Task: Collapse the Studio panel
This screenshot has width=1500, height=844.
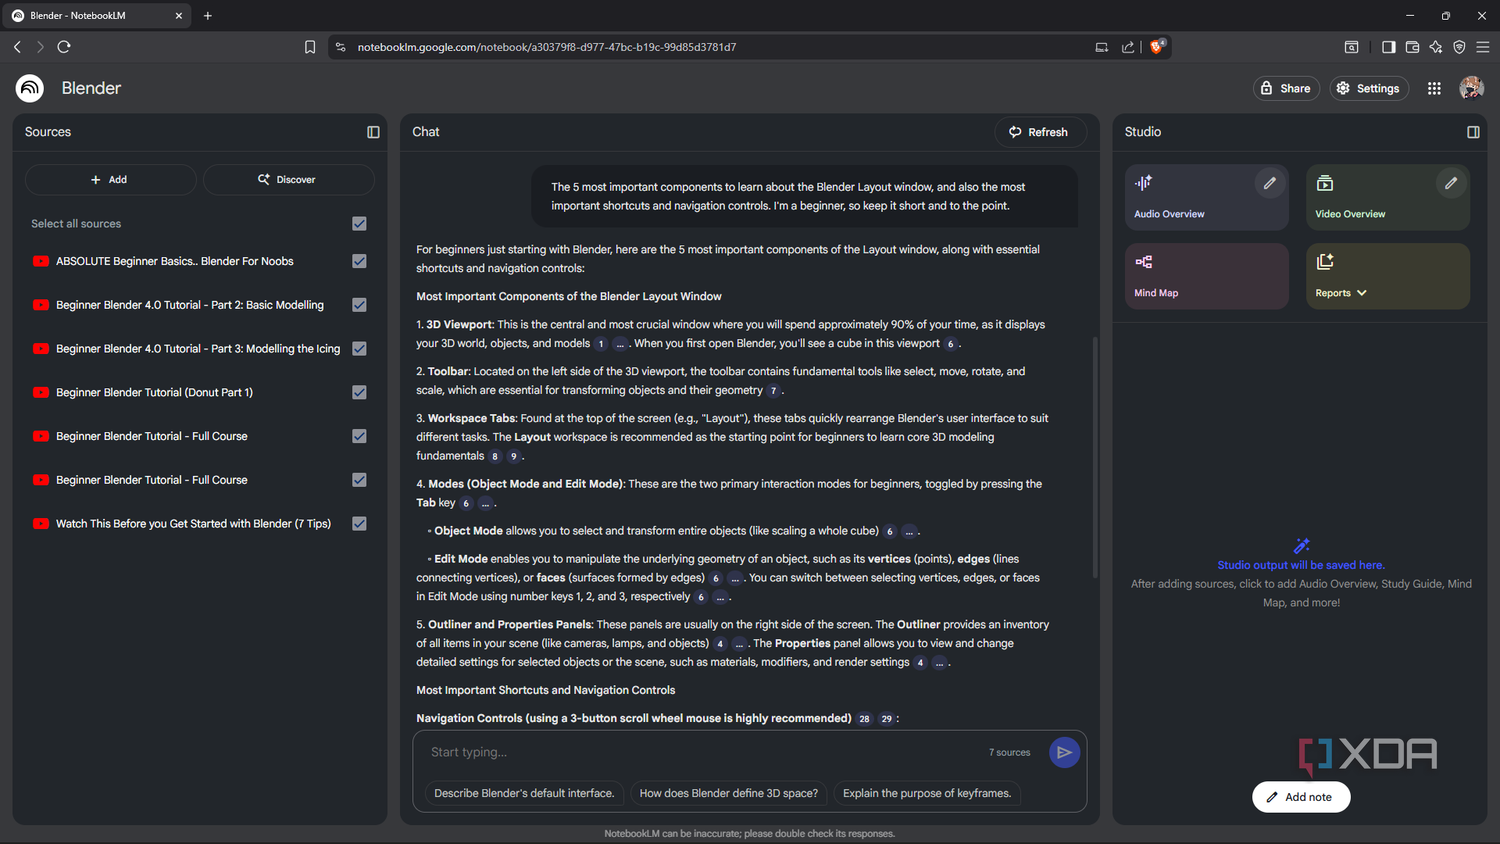Action: [1473, 132]
